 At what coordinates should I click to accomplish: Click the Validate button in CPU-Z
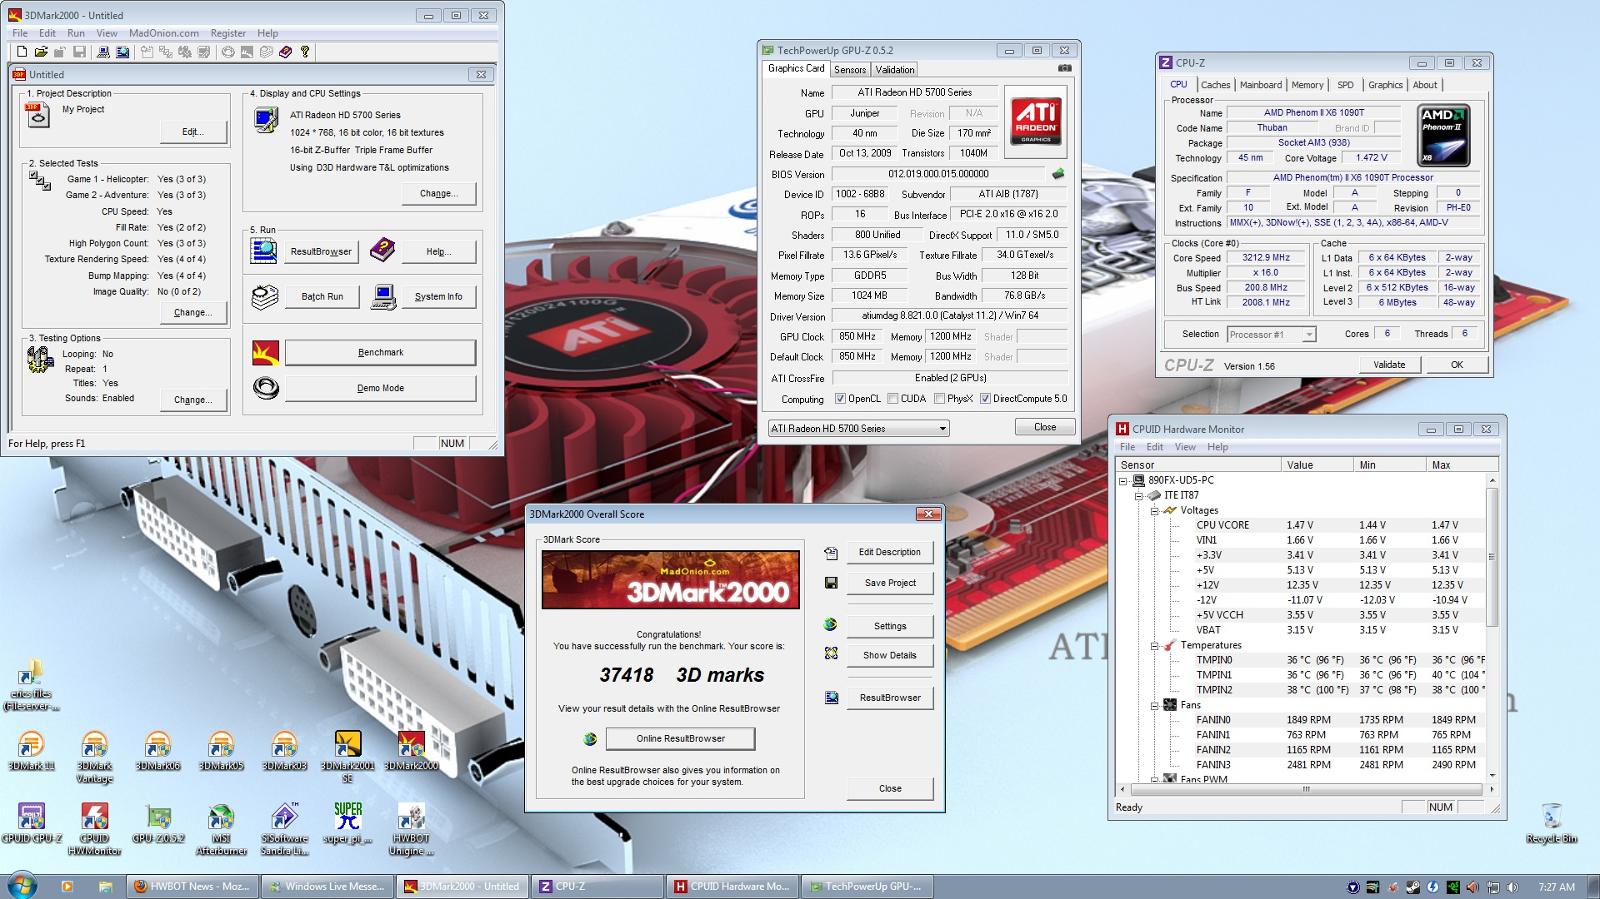(1389, 365)
